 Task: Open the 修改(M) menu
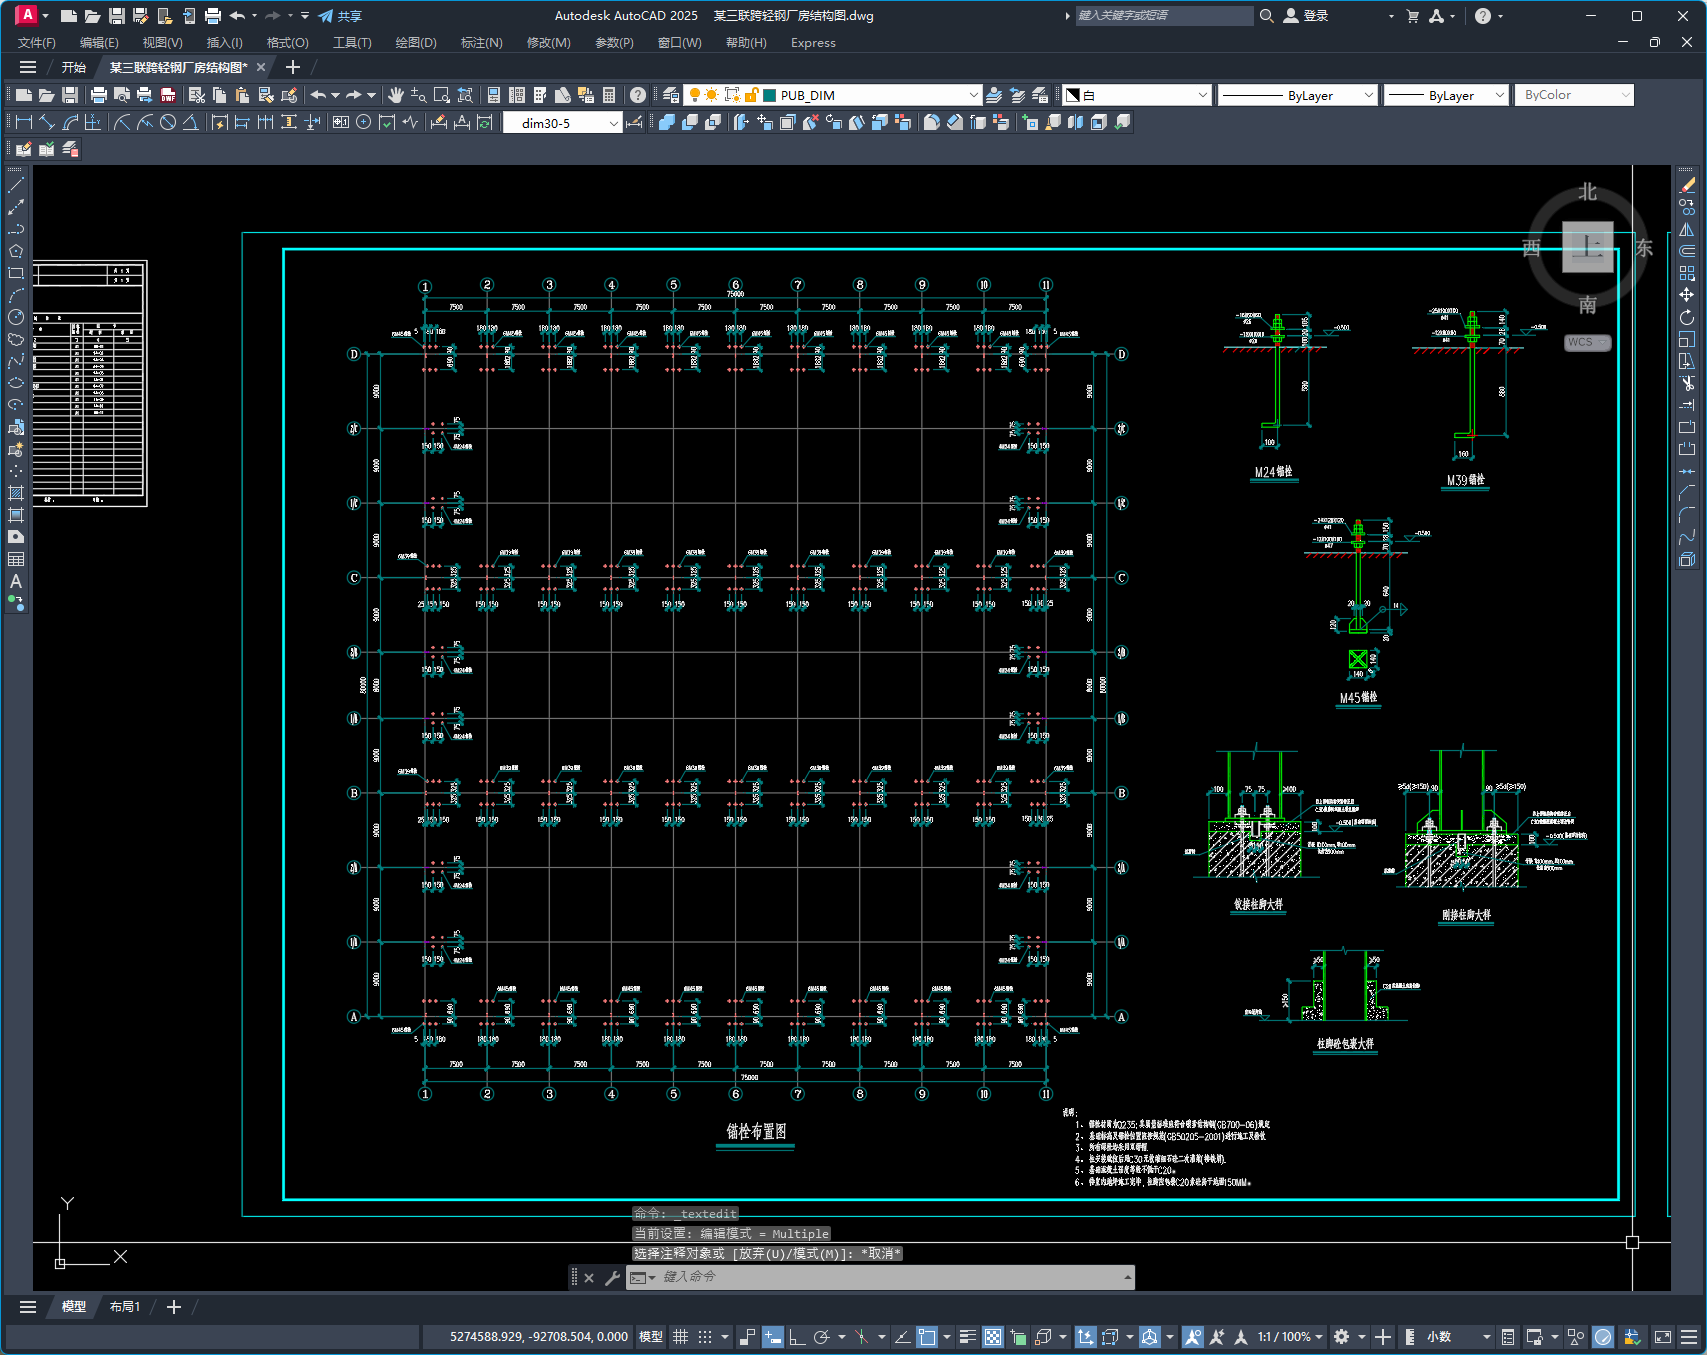[548, 43]
